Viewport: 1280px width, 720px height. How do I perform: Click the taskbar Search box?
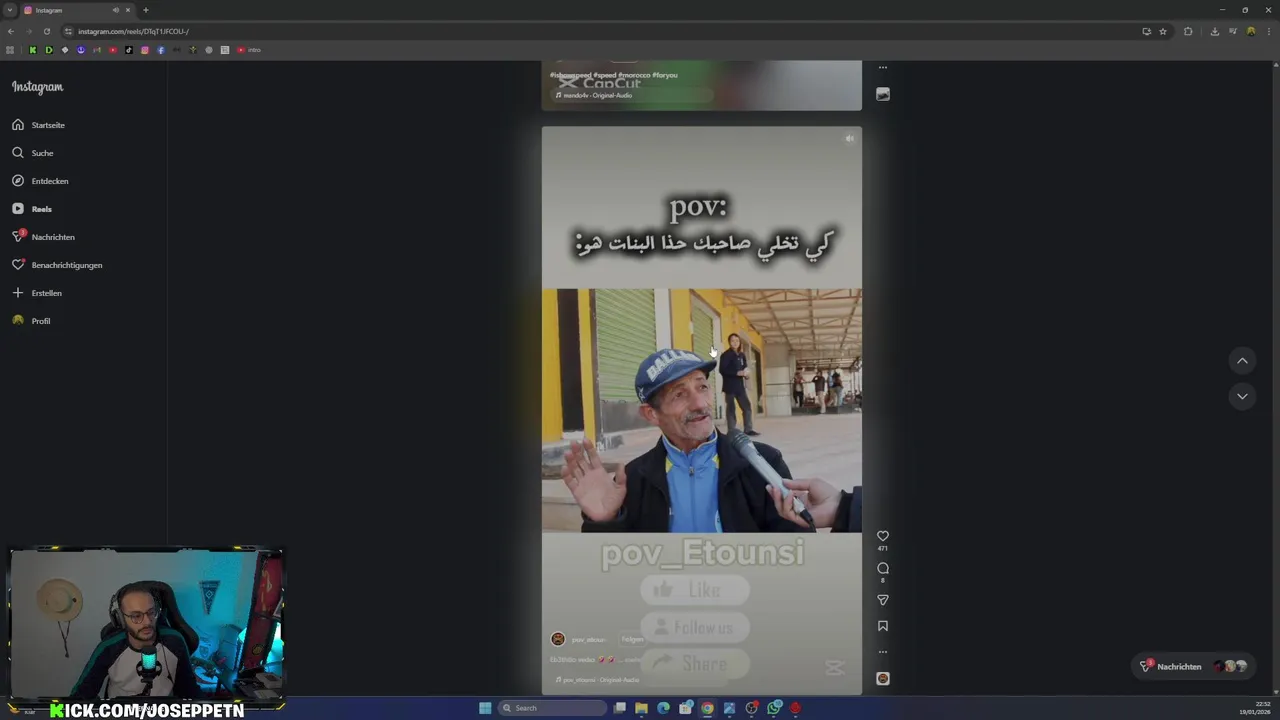point(552,708)
